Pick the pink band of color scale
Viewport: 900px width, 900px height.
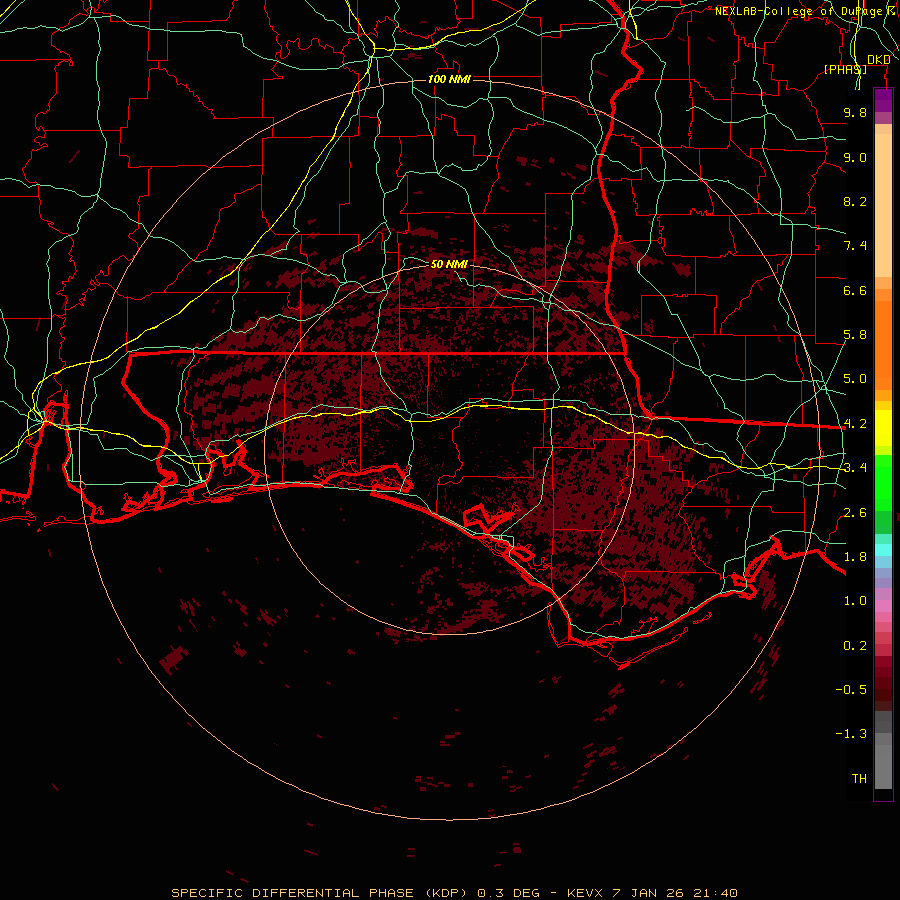pos(883,606)
